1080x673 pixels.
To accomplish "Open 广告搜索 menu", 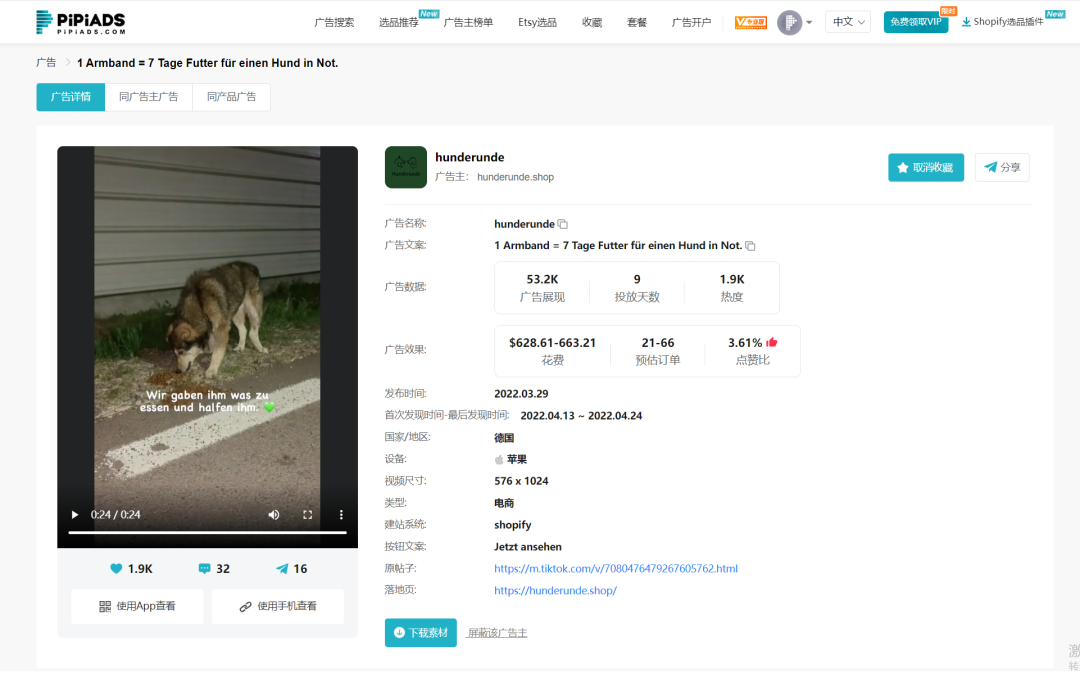I will tap(334, 22).
